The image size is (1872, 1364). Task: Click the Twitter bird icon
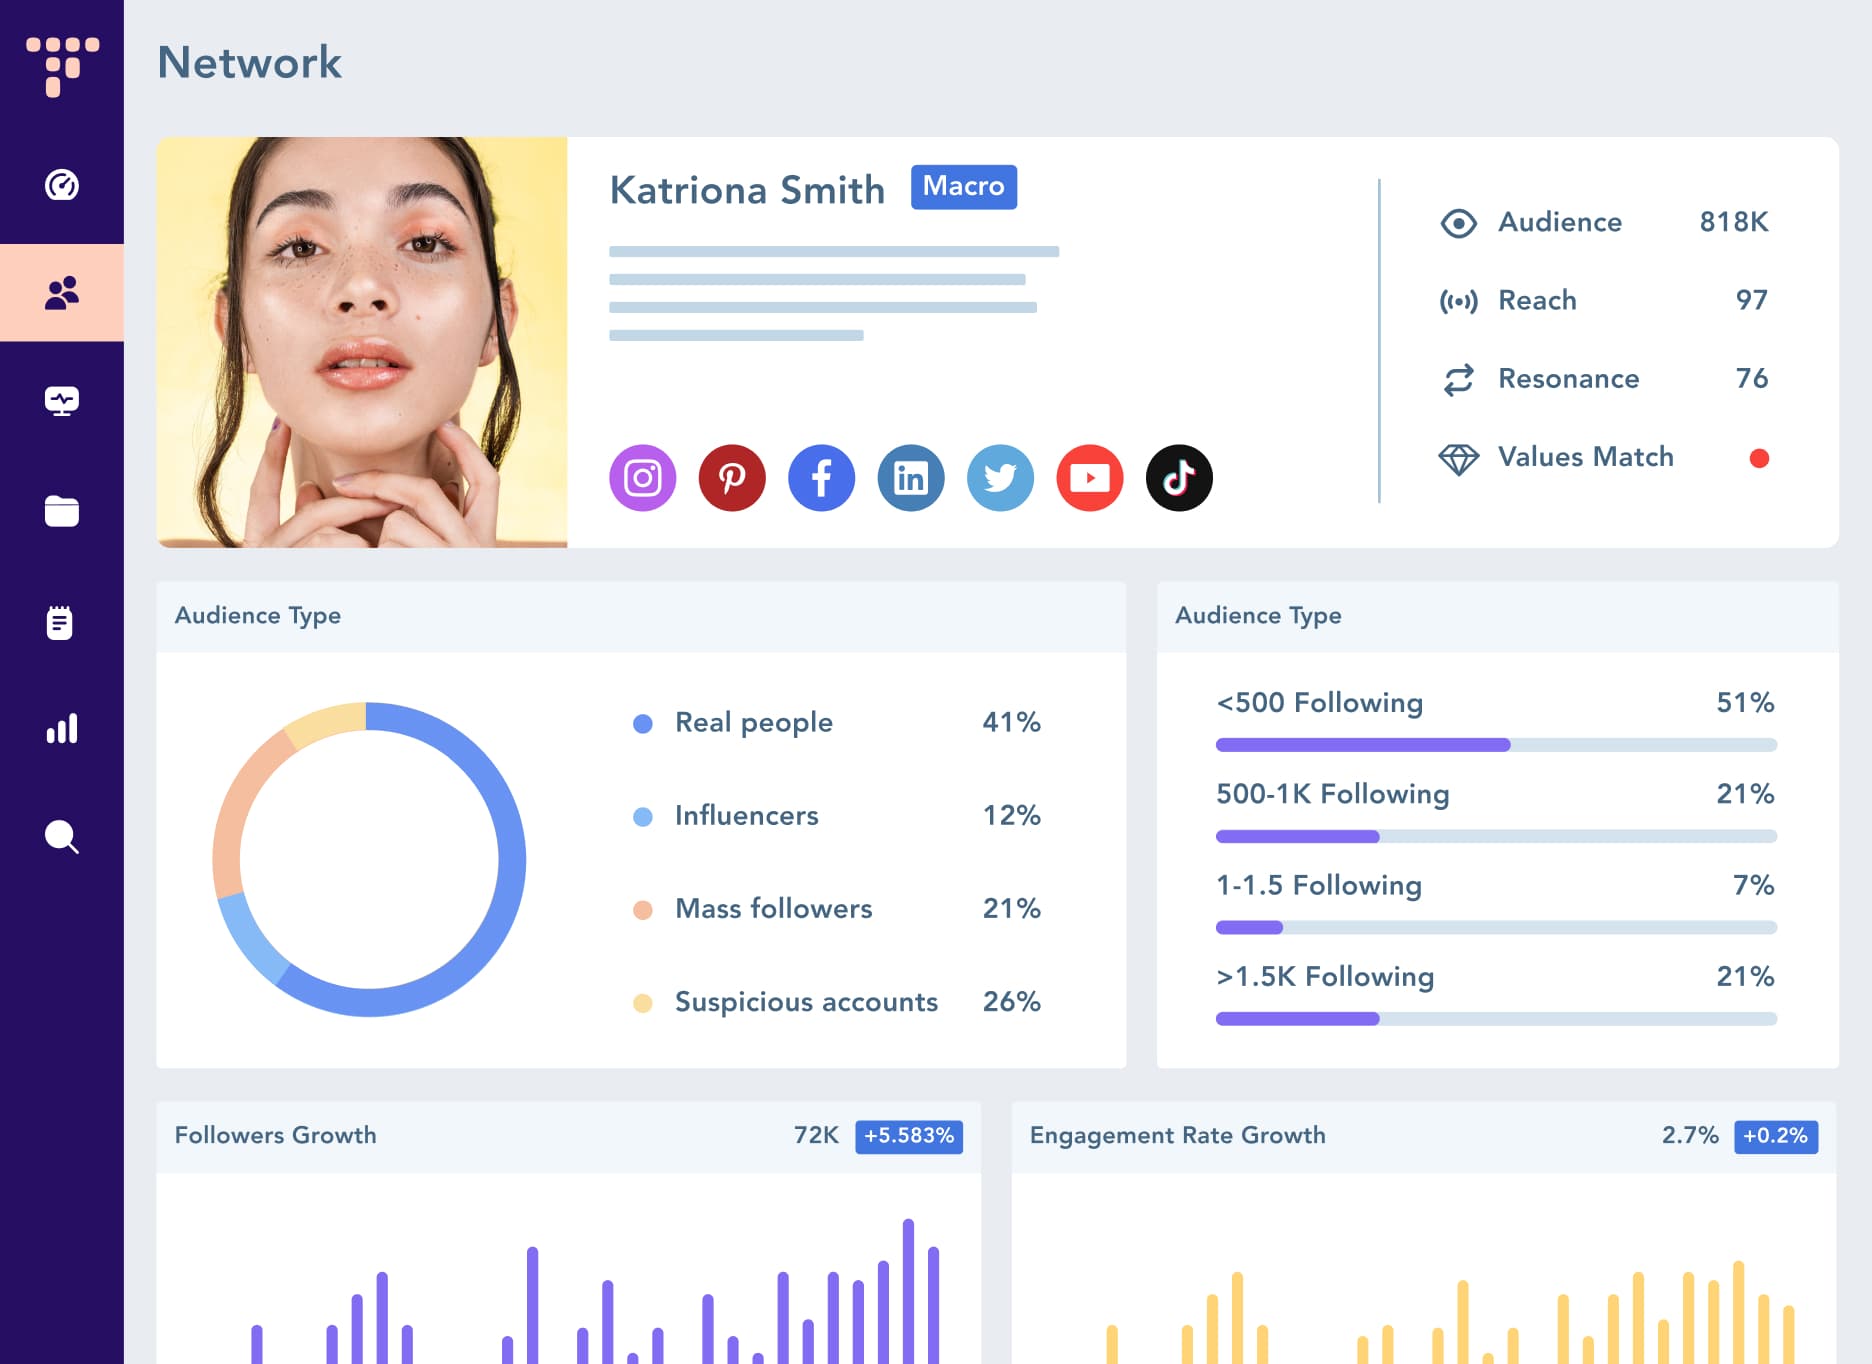click(1001, 478)
